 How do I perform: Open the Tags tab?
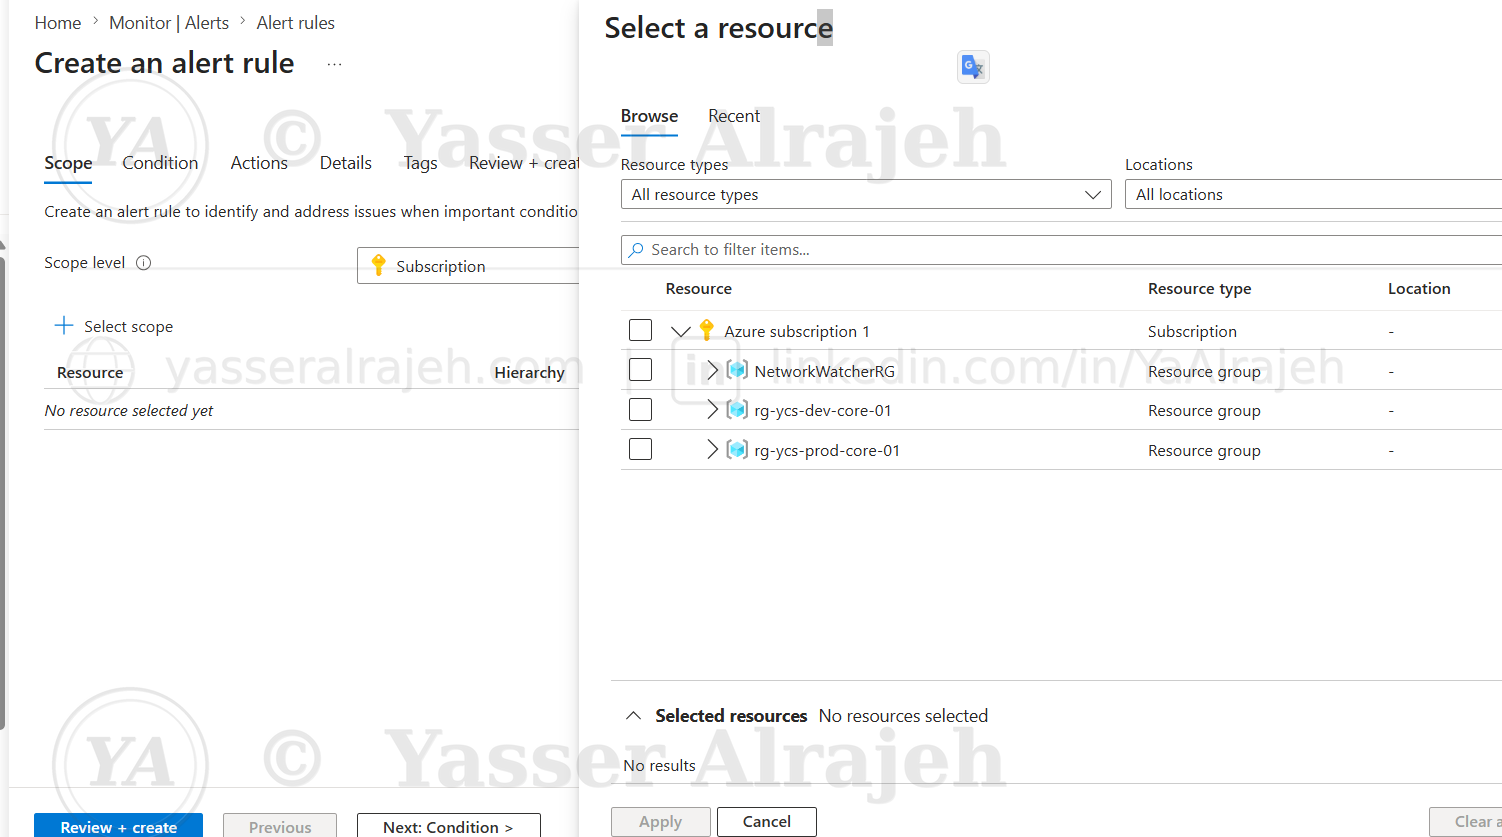[420, 163]
